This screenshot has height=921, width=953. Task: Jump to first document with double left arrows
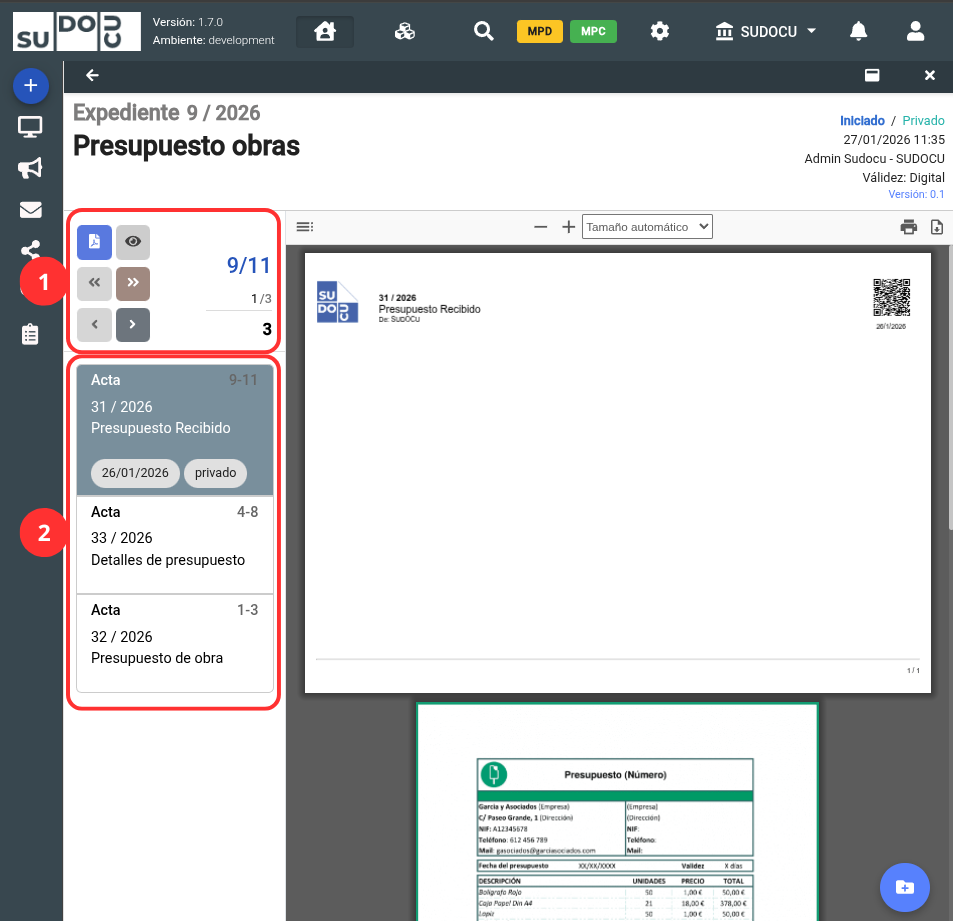tap(94, 283)
